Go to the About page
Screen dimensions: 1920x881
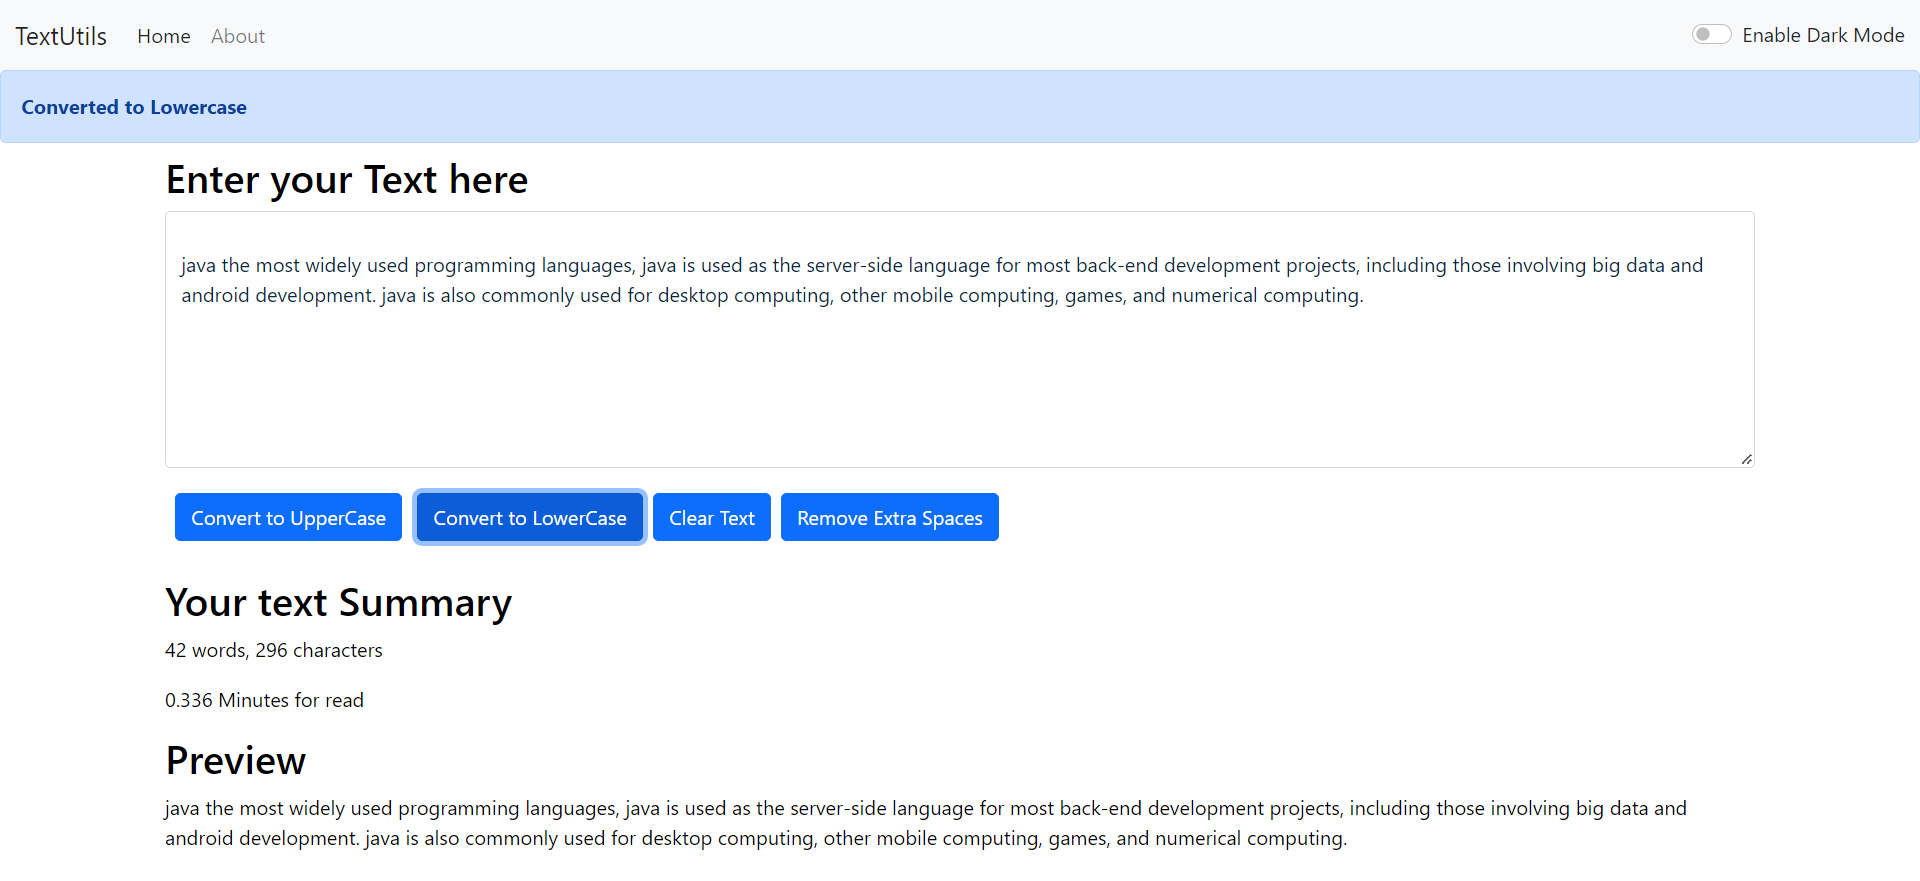[238, 36]
